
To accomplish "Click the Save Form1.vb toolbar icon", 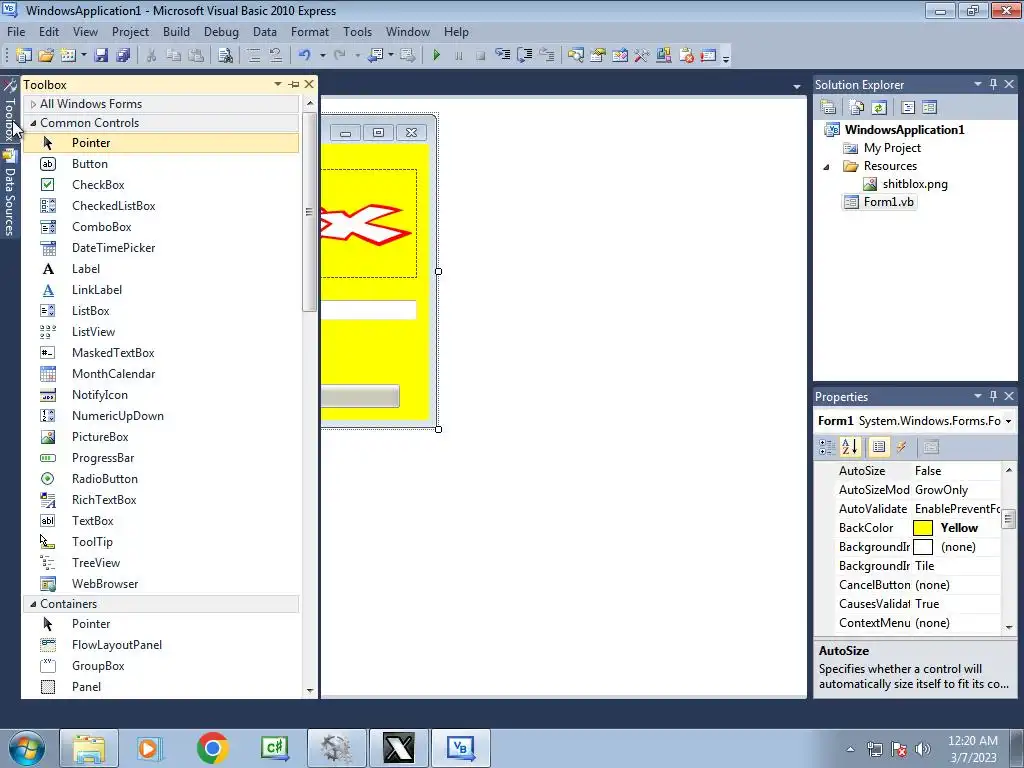I will 101,56.
